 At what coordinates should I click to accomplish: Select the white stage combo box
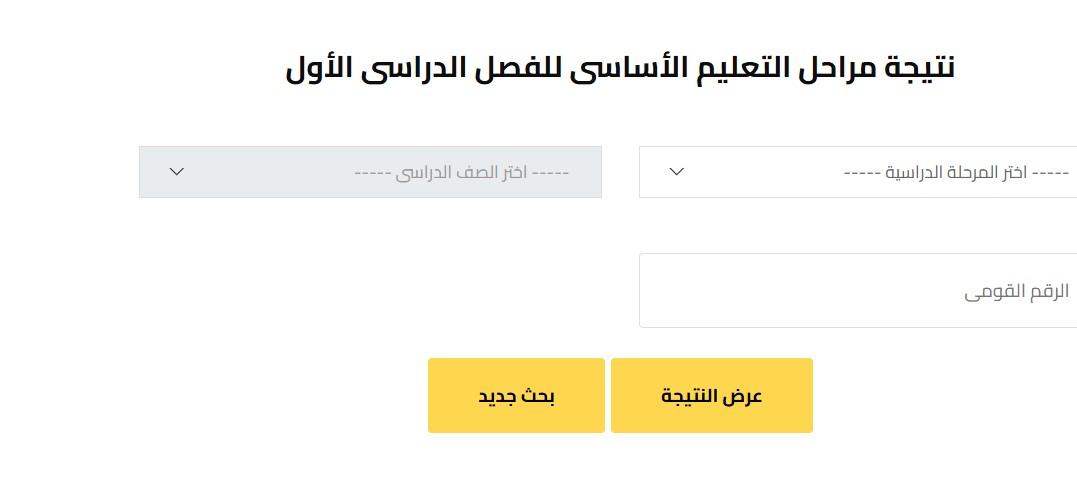click(858, 171)
